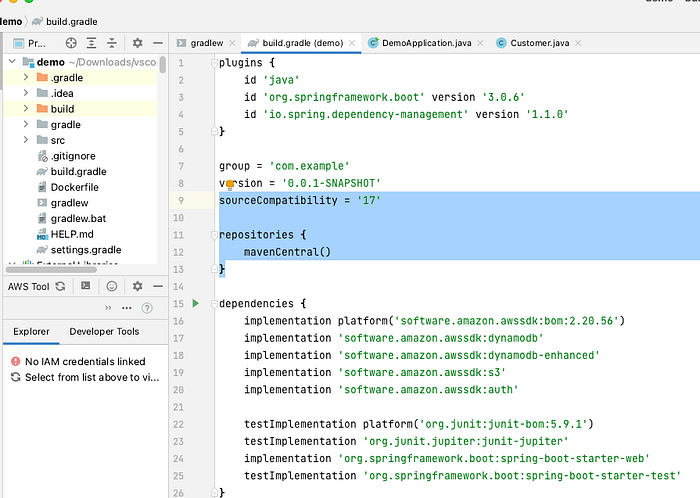This screenshot has height=498, width=700.
Task: Run the dependencies block gutter arrow
Action: [196, 303]
